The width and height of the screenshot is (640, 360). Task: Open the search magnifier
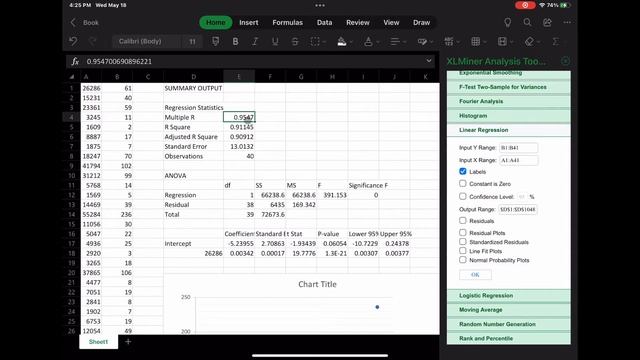click(527, 22)
